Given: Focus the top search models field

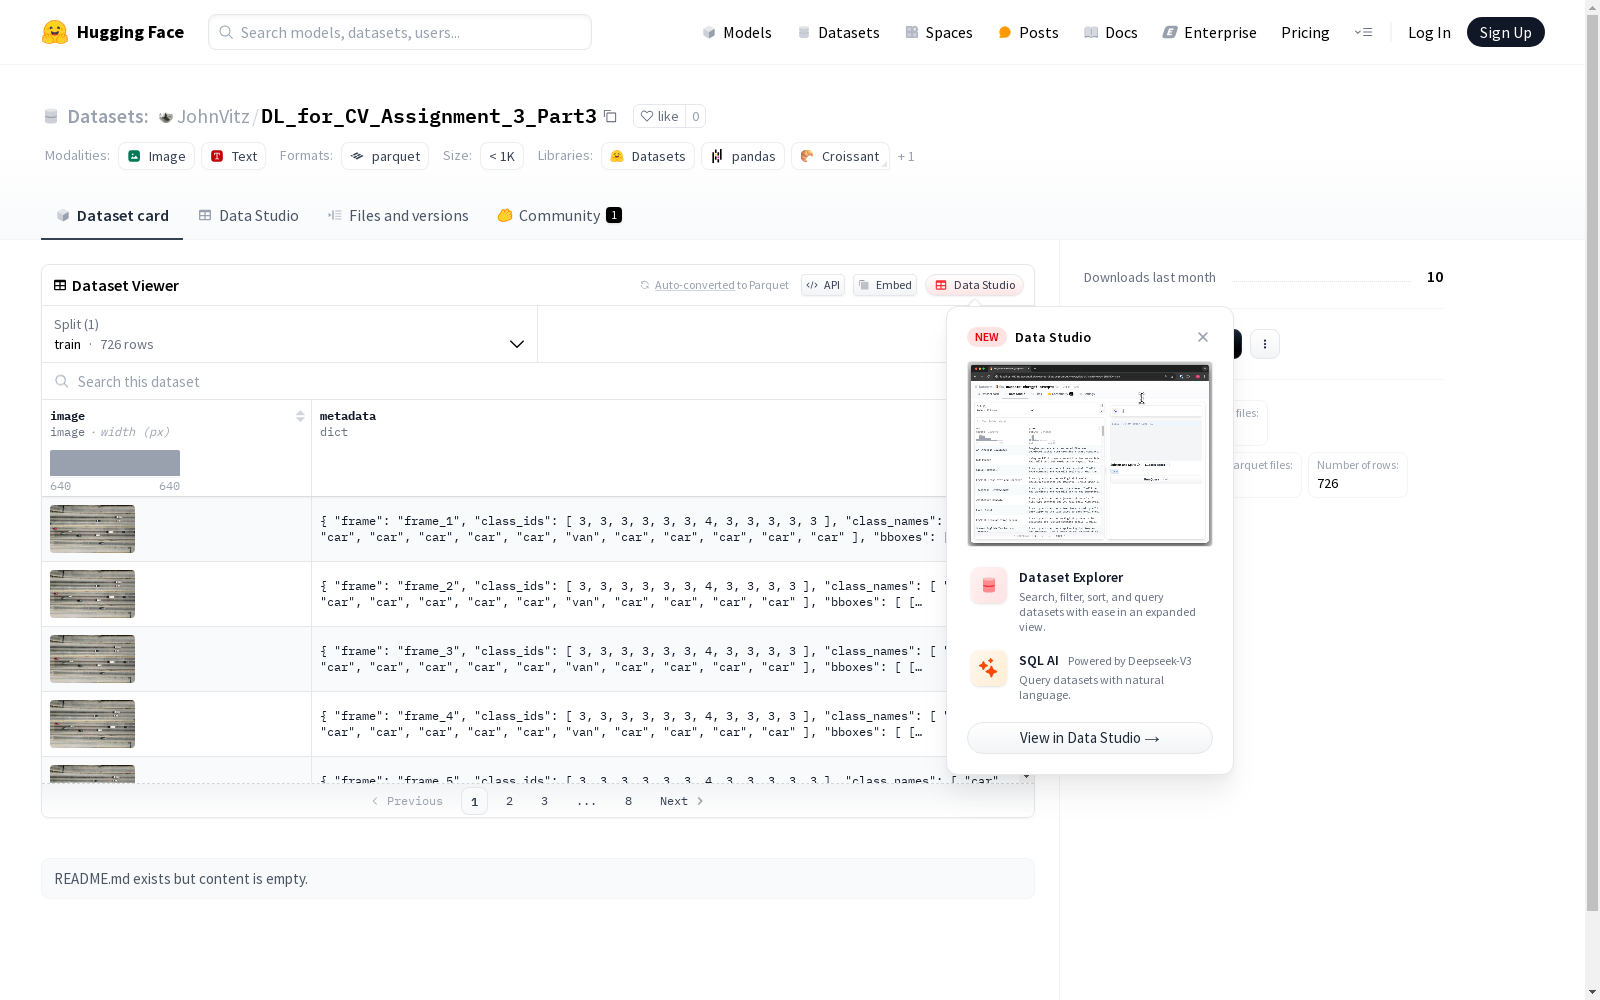Looking at the screenshot, I should click(400, 32).
